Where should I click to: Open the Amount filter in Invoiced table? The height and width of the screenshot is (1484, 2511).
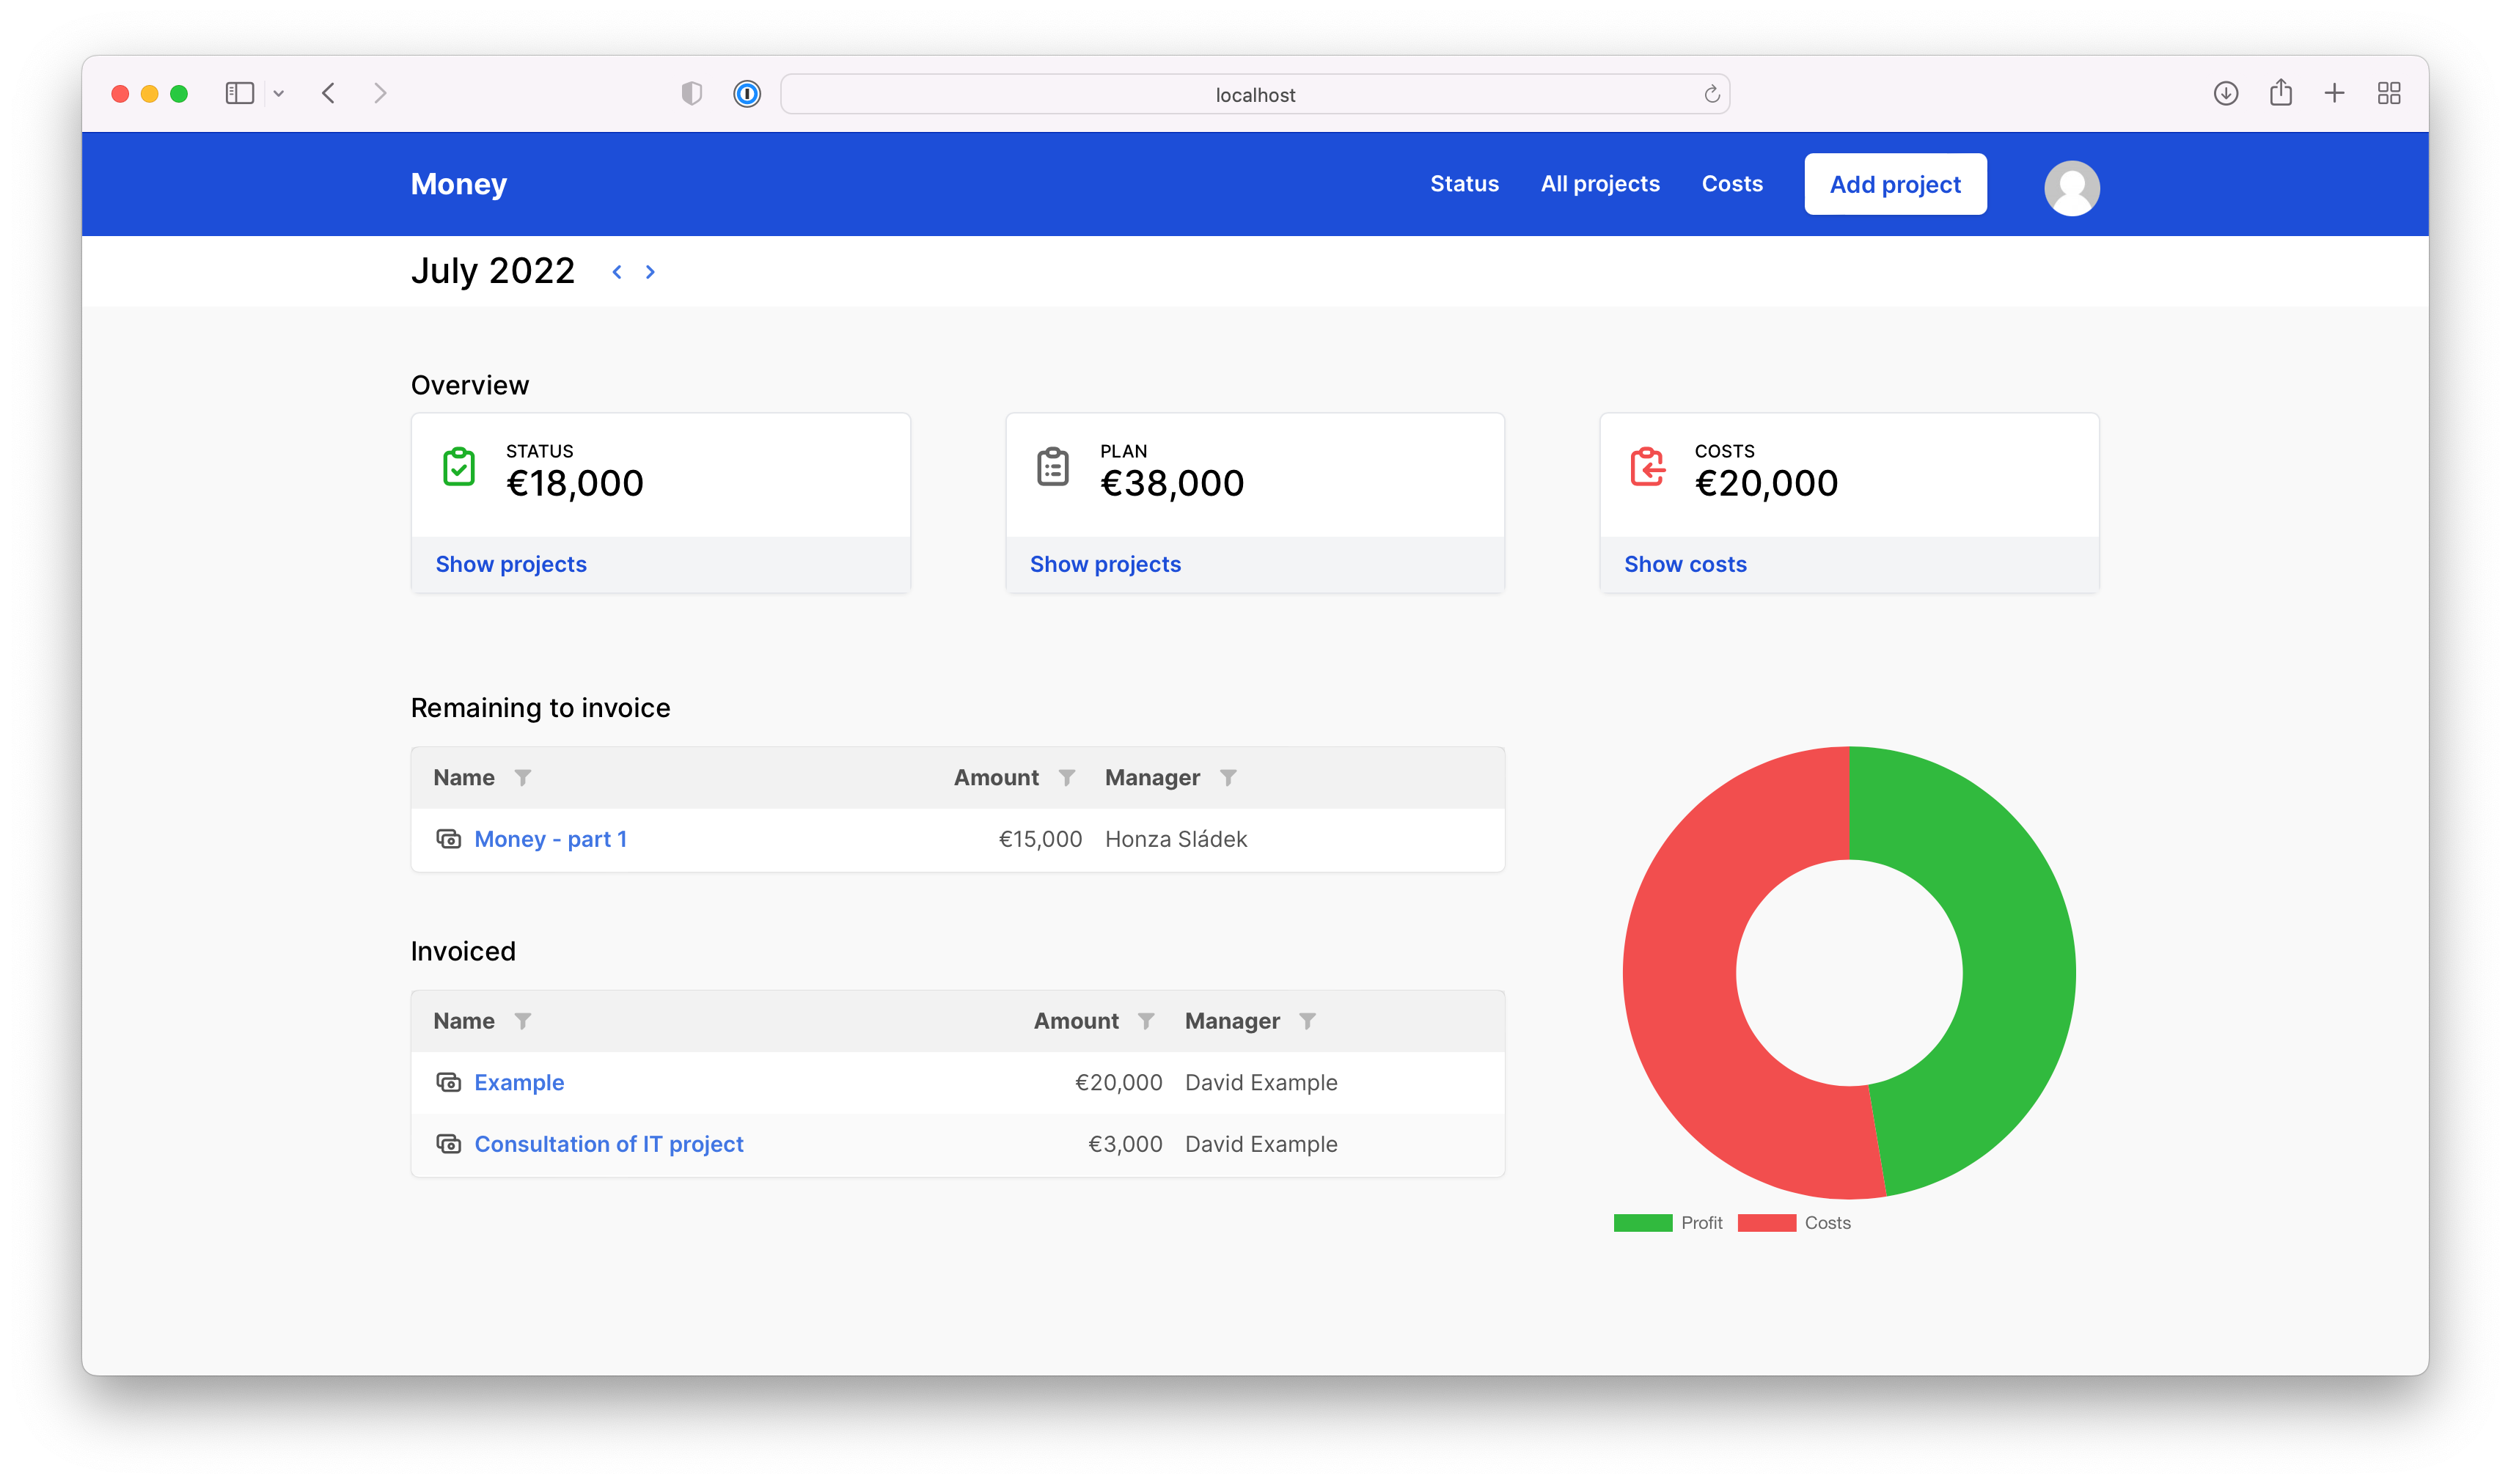[x=1146, y=1020]
